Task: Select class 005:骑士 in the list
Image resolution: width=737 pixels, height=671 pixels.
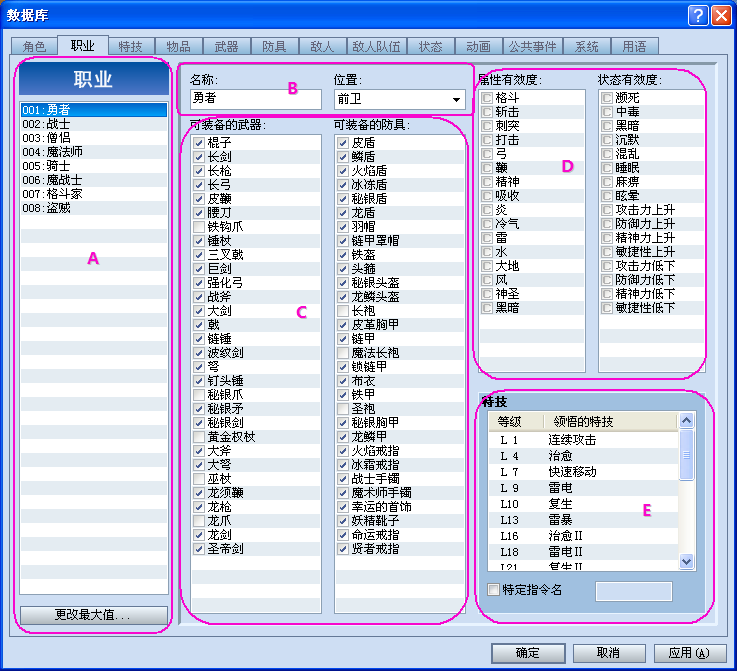Action: [x=94, y=166]
